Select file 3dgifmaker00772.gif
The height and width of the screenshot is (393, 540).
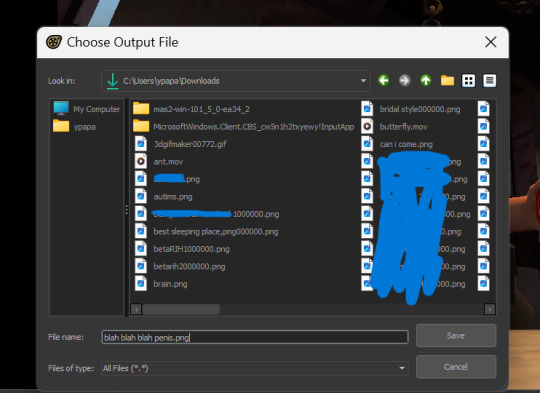[180, 144]
